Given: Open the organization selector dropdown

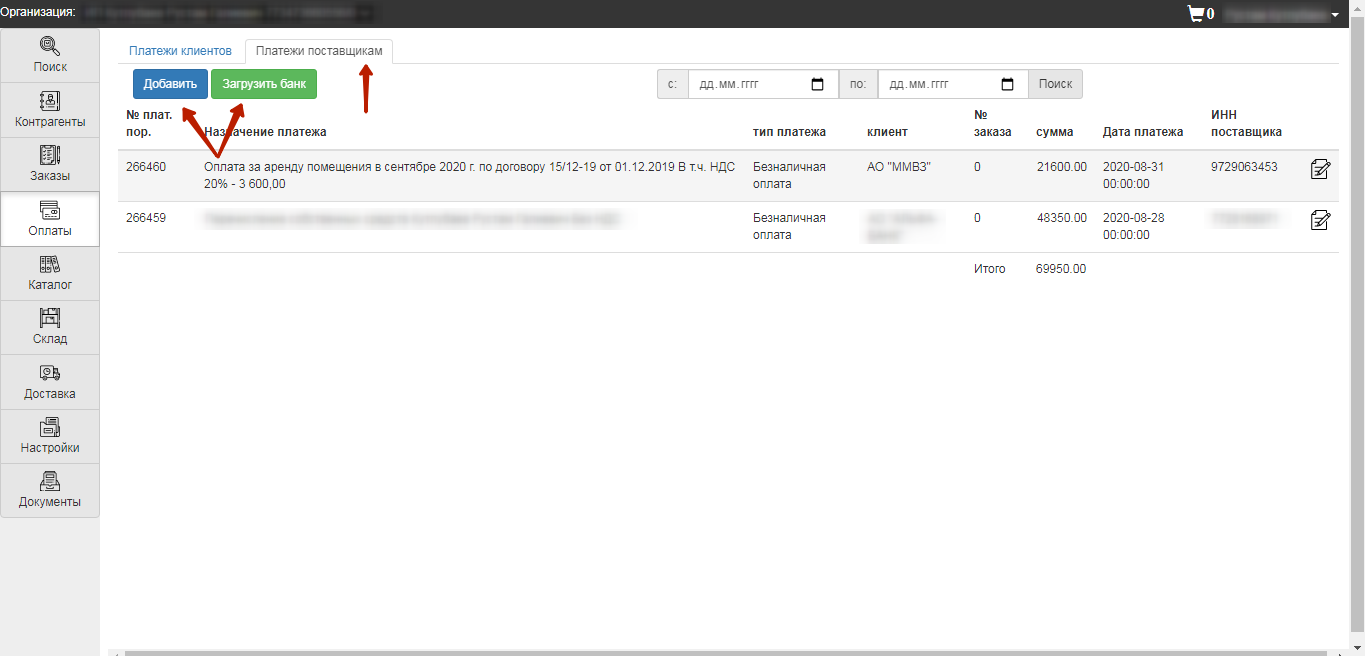Looking at the screenshot, I should 230,13.
